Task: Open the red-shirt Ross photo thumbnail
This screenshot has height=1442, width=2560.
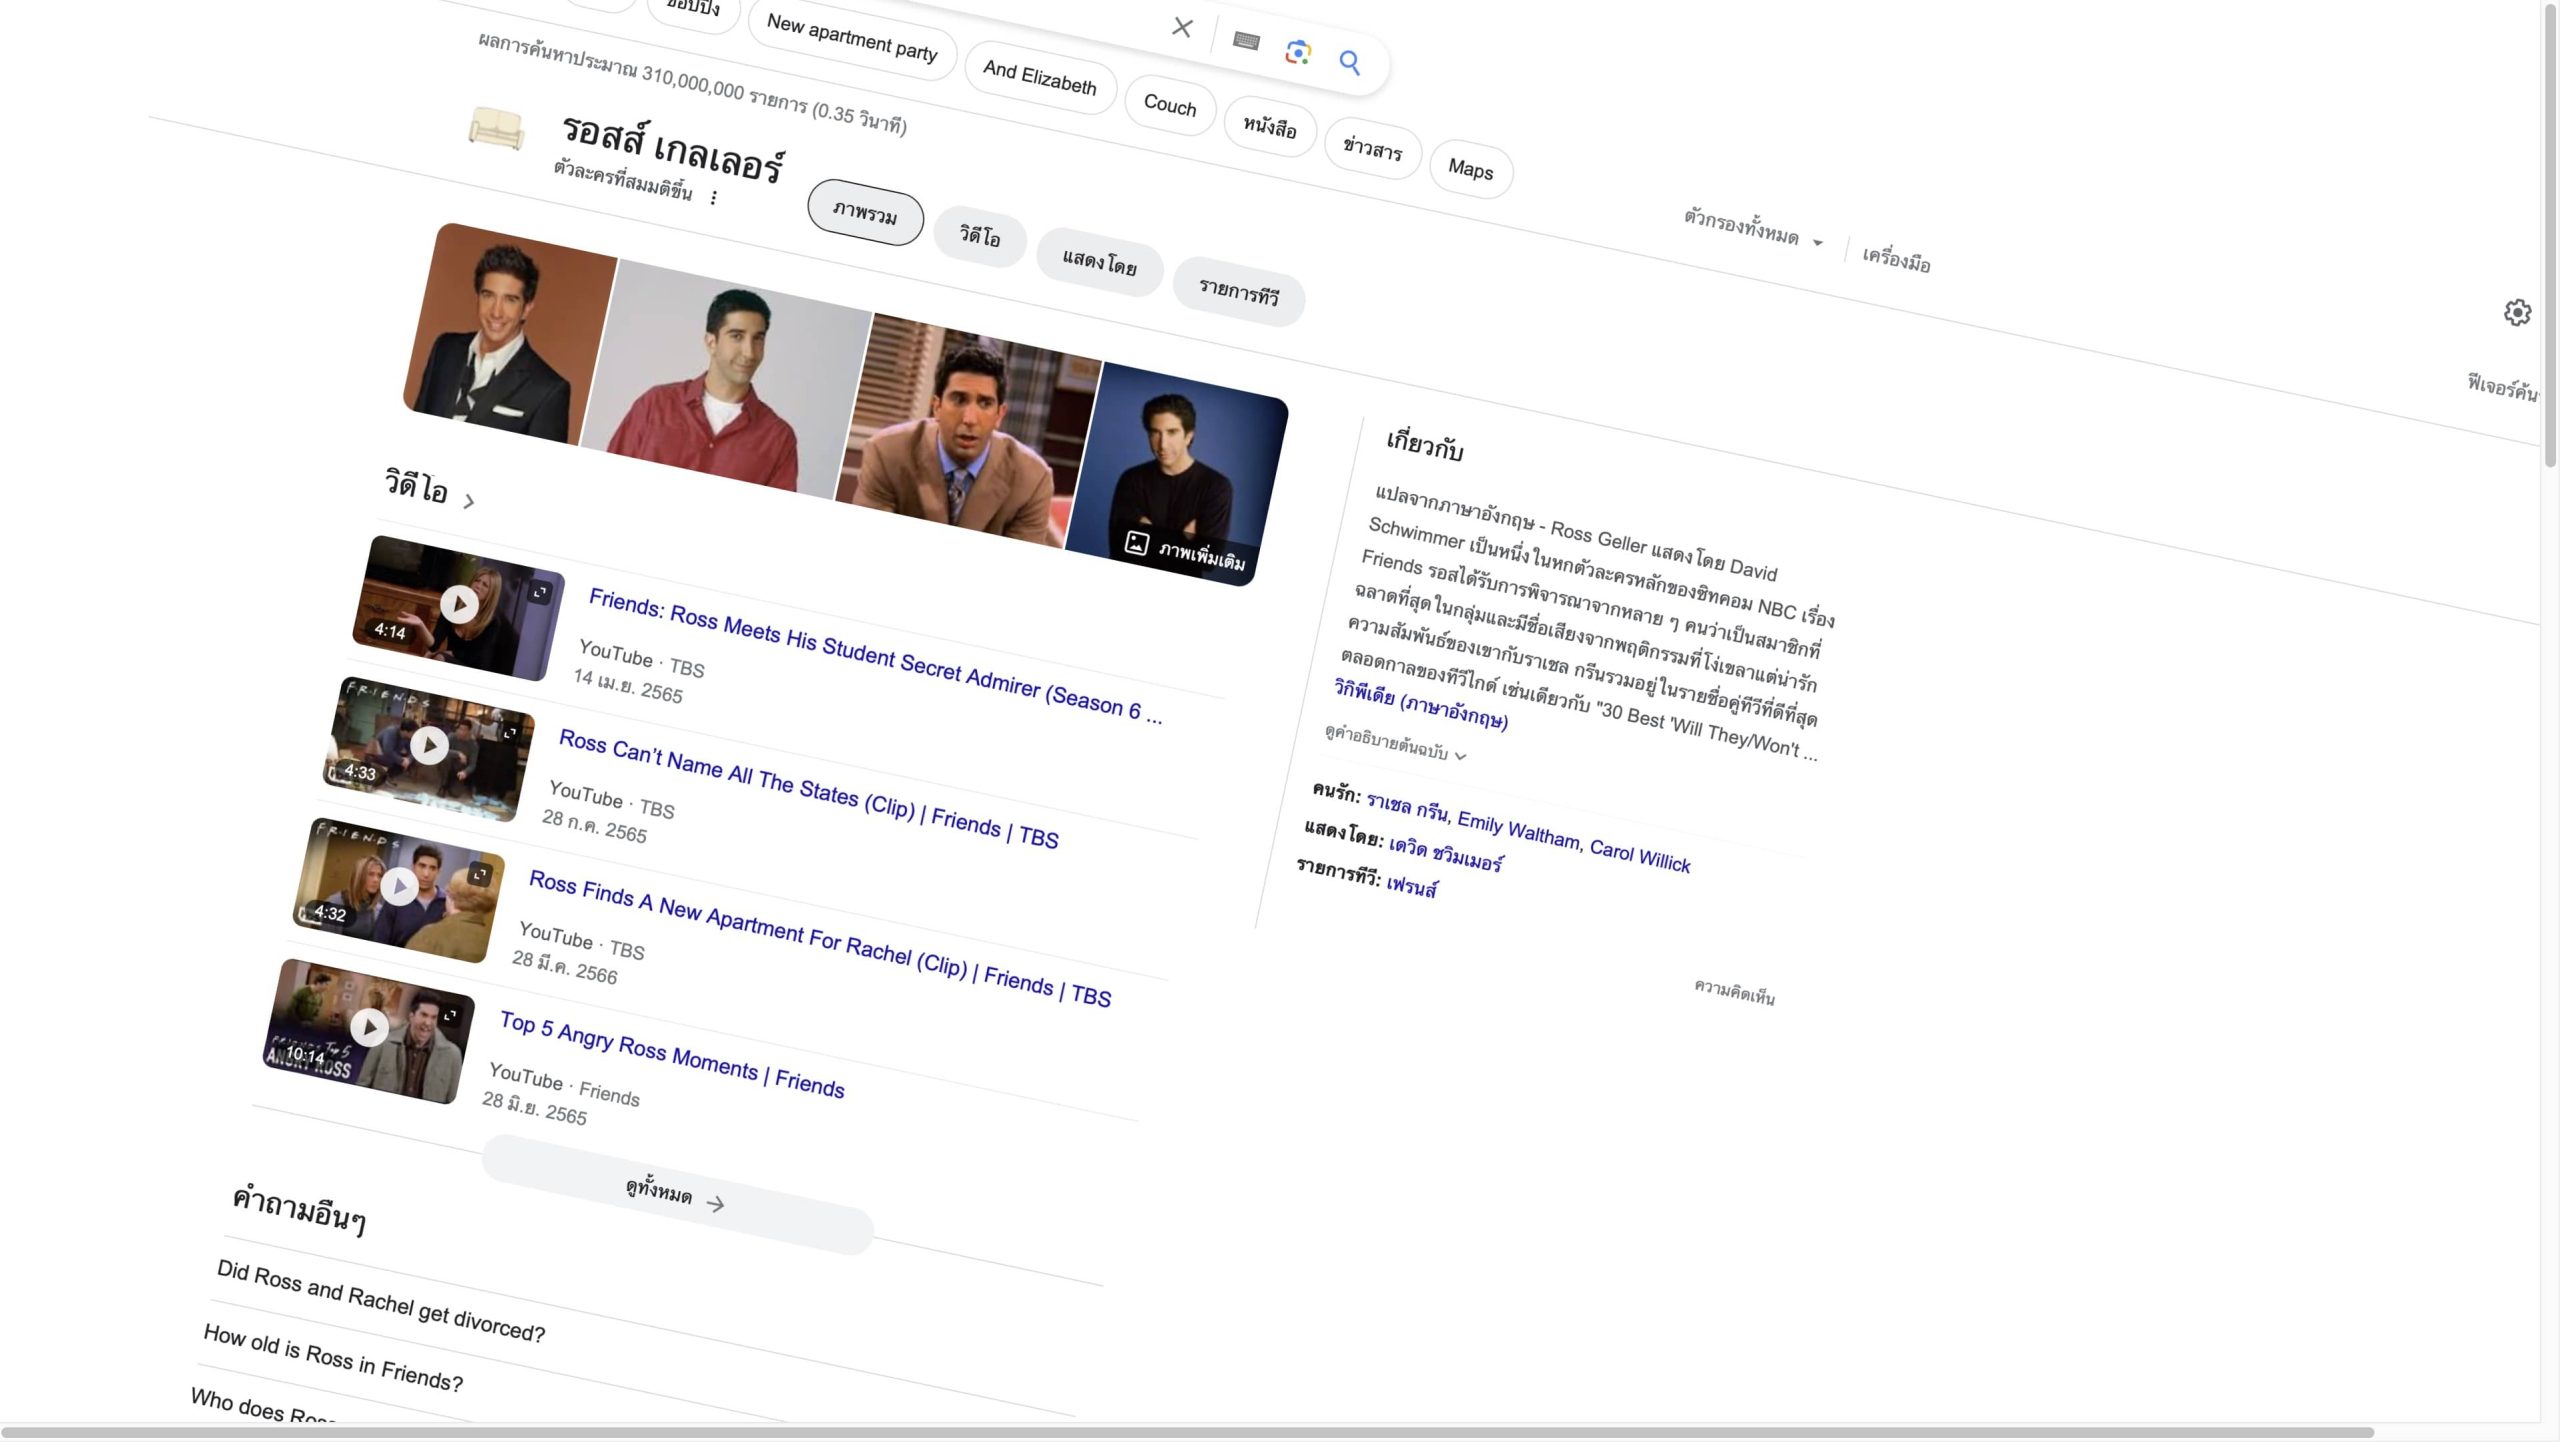Action: tap(727, 378)
